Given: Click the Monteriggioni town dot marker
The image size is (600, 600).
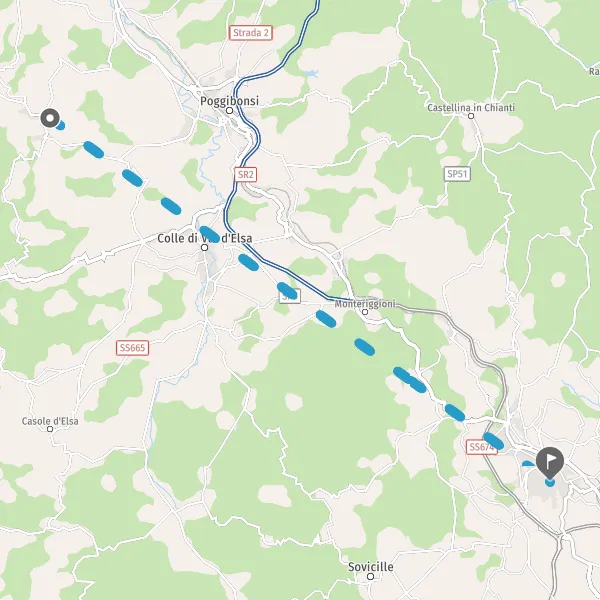Looking at the screenshot, I should pos(365,312).
